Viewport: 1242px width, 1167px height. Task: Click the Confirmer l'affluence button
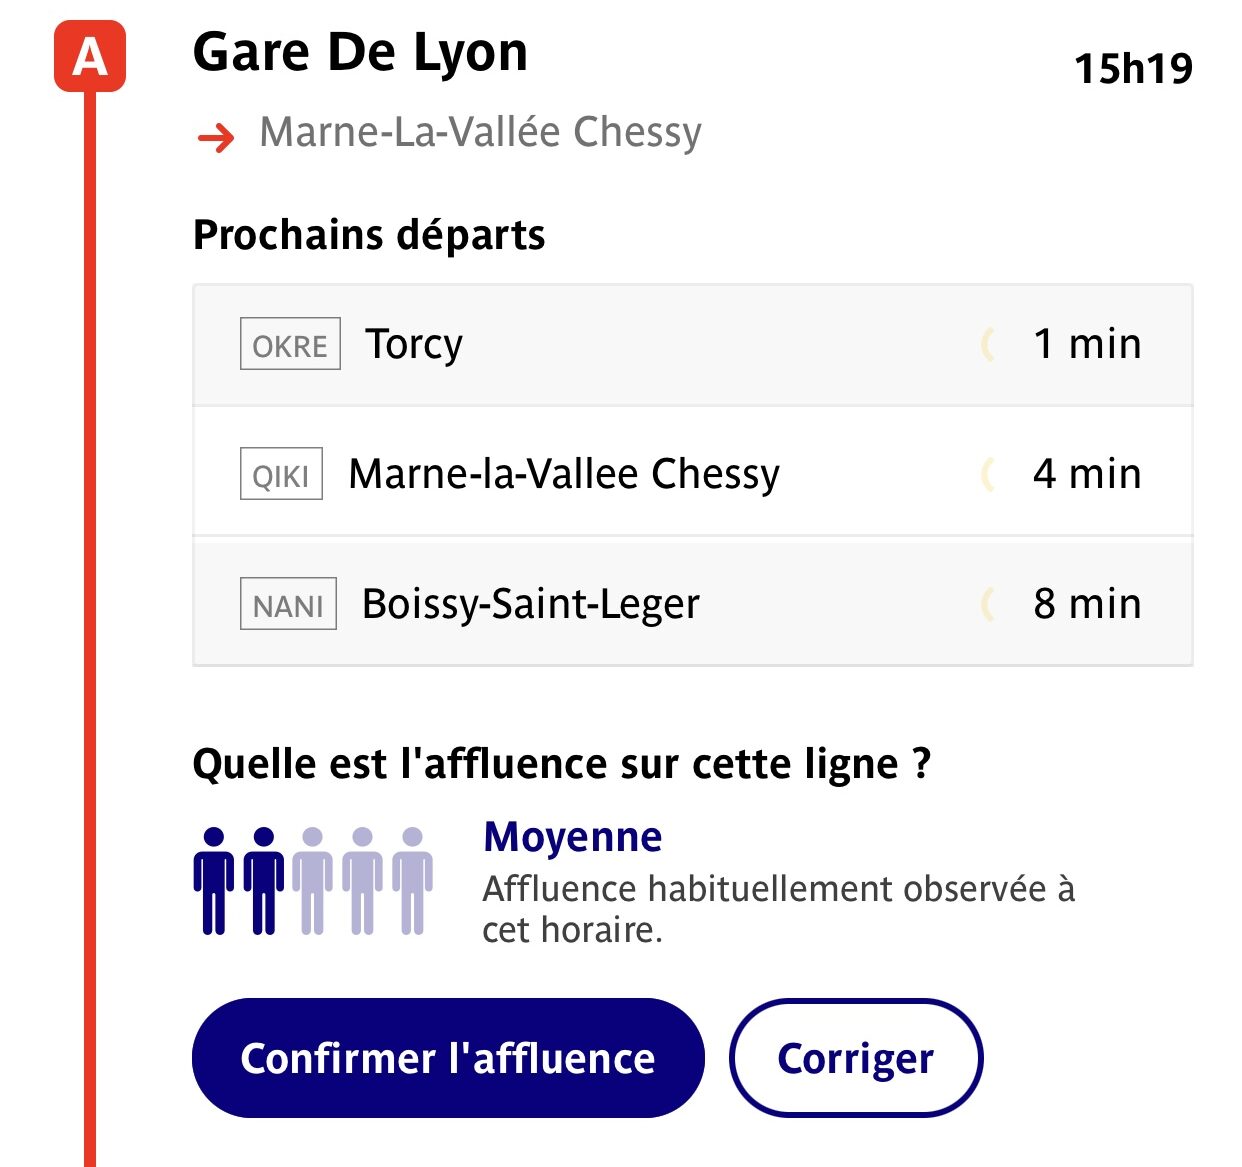pyautogui.click(x=447, y=1057)
